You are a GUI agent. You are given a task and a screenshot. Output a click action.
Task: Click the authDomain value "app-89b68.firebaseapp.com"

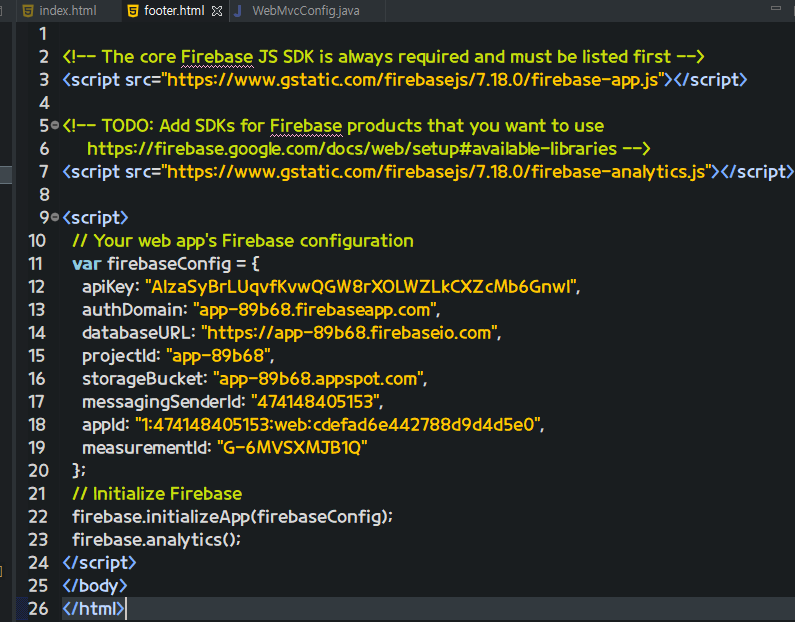pos(315,310)
